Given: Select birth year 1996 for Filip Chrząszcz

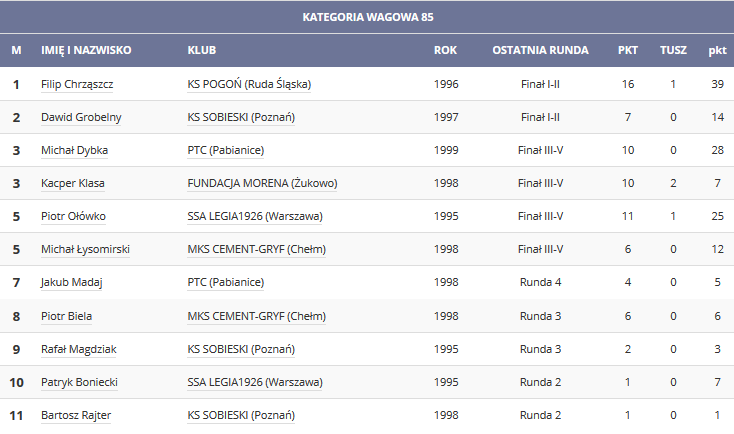Looking at the screenshot, I should [x=446, y=84].
